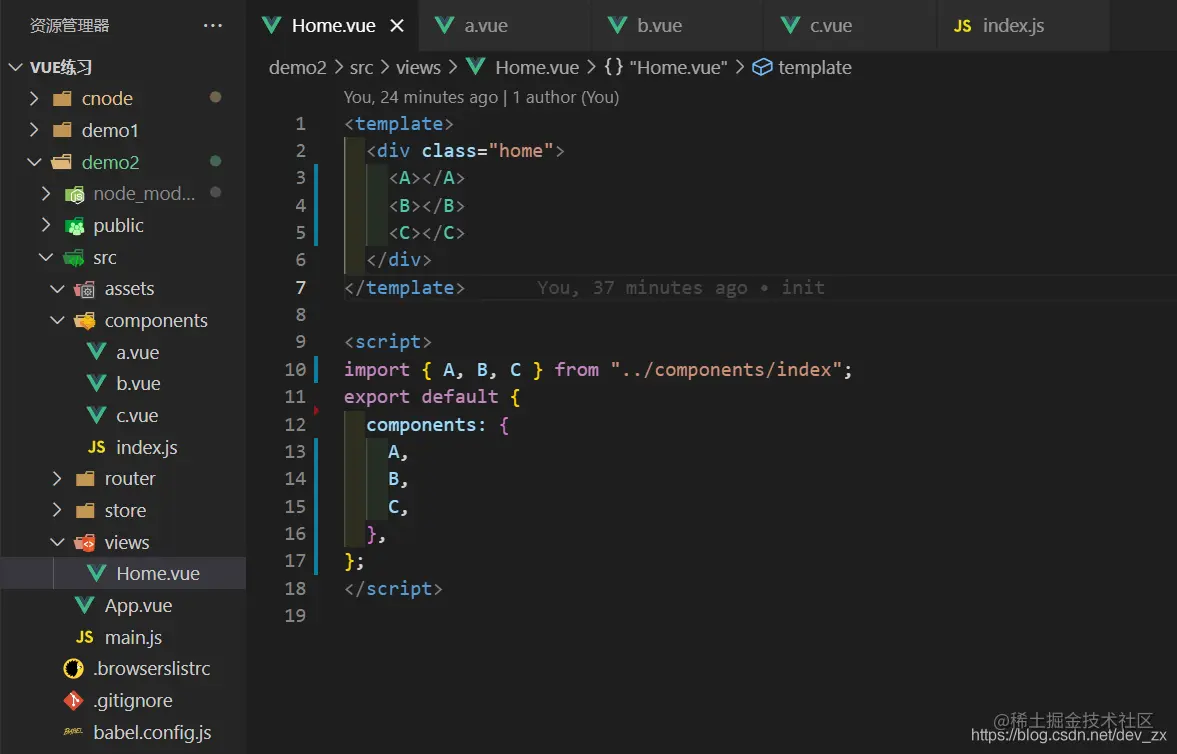
Task: Click the open demo2 folder icon
Action: click(62, 162)
